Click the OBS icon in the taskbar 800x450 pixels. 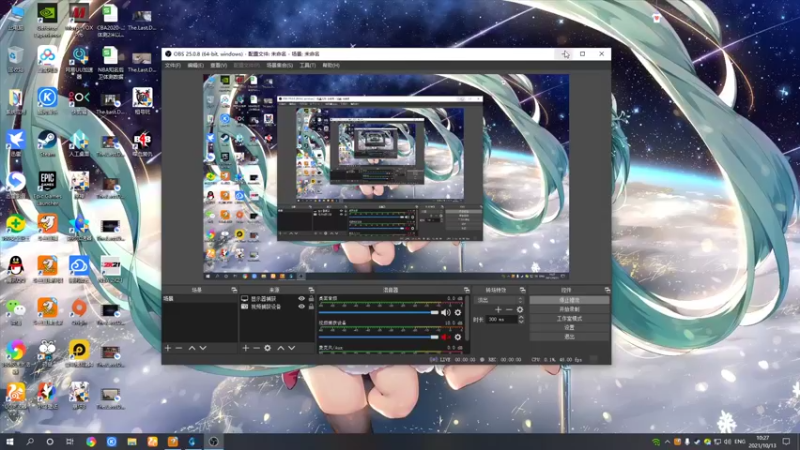pos(214,442)
